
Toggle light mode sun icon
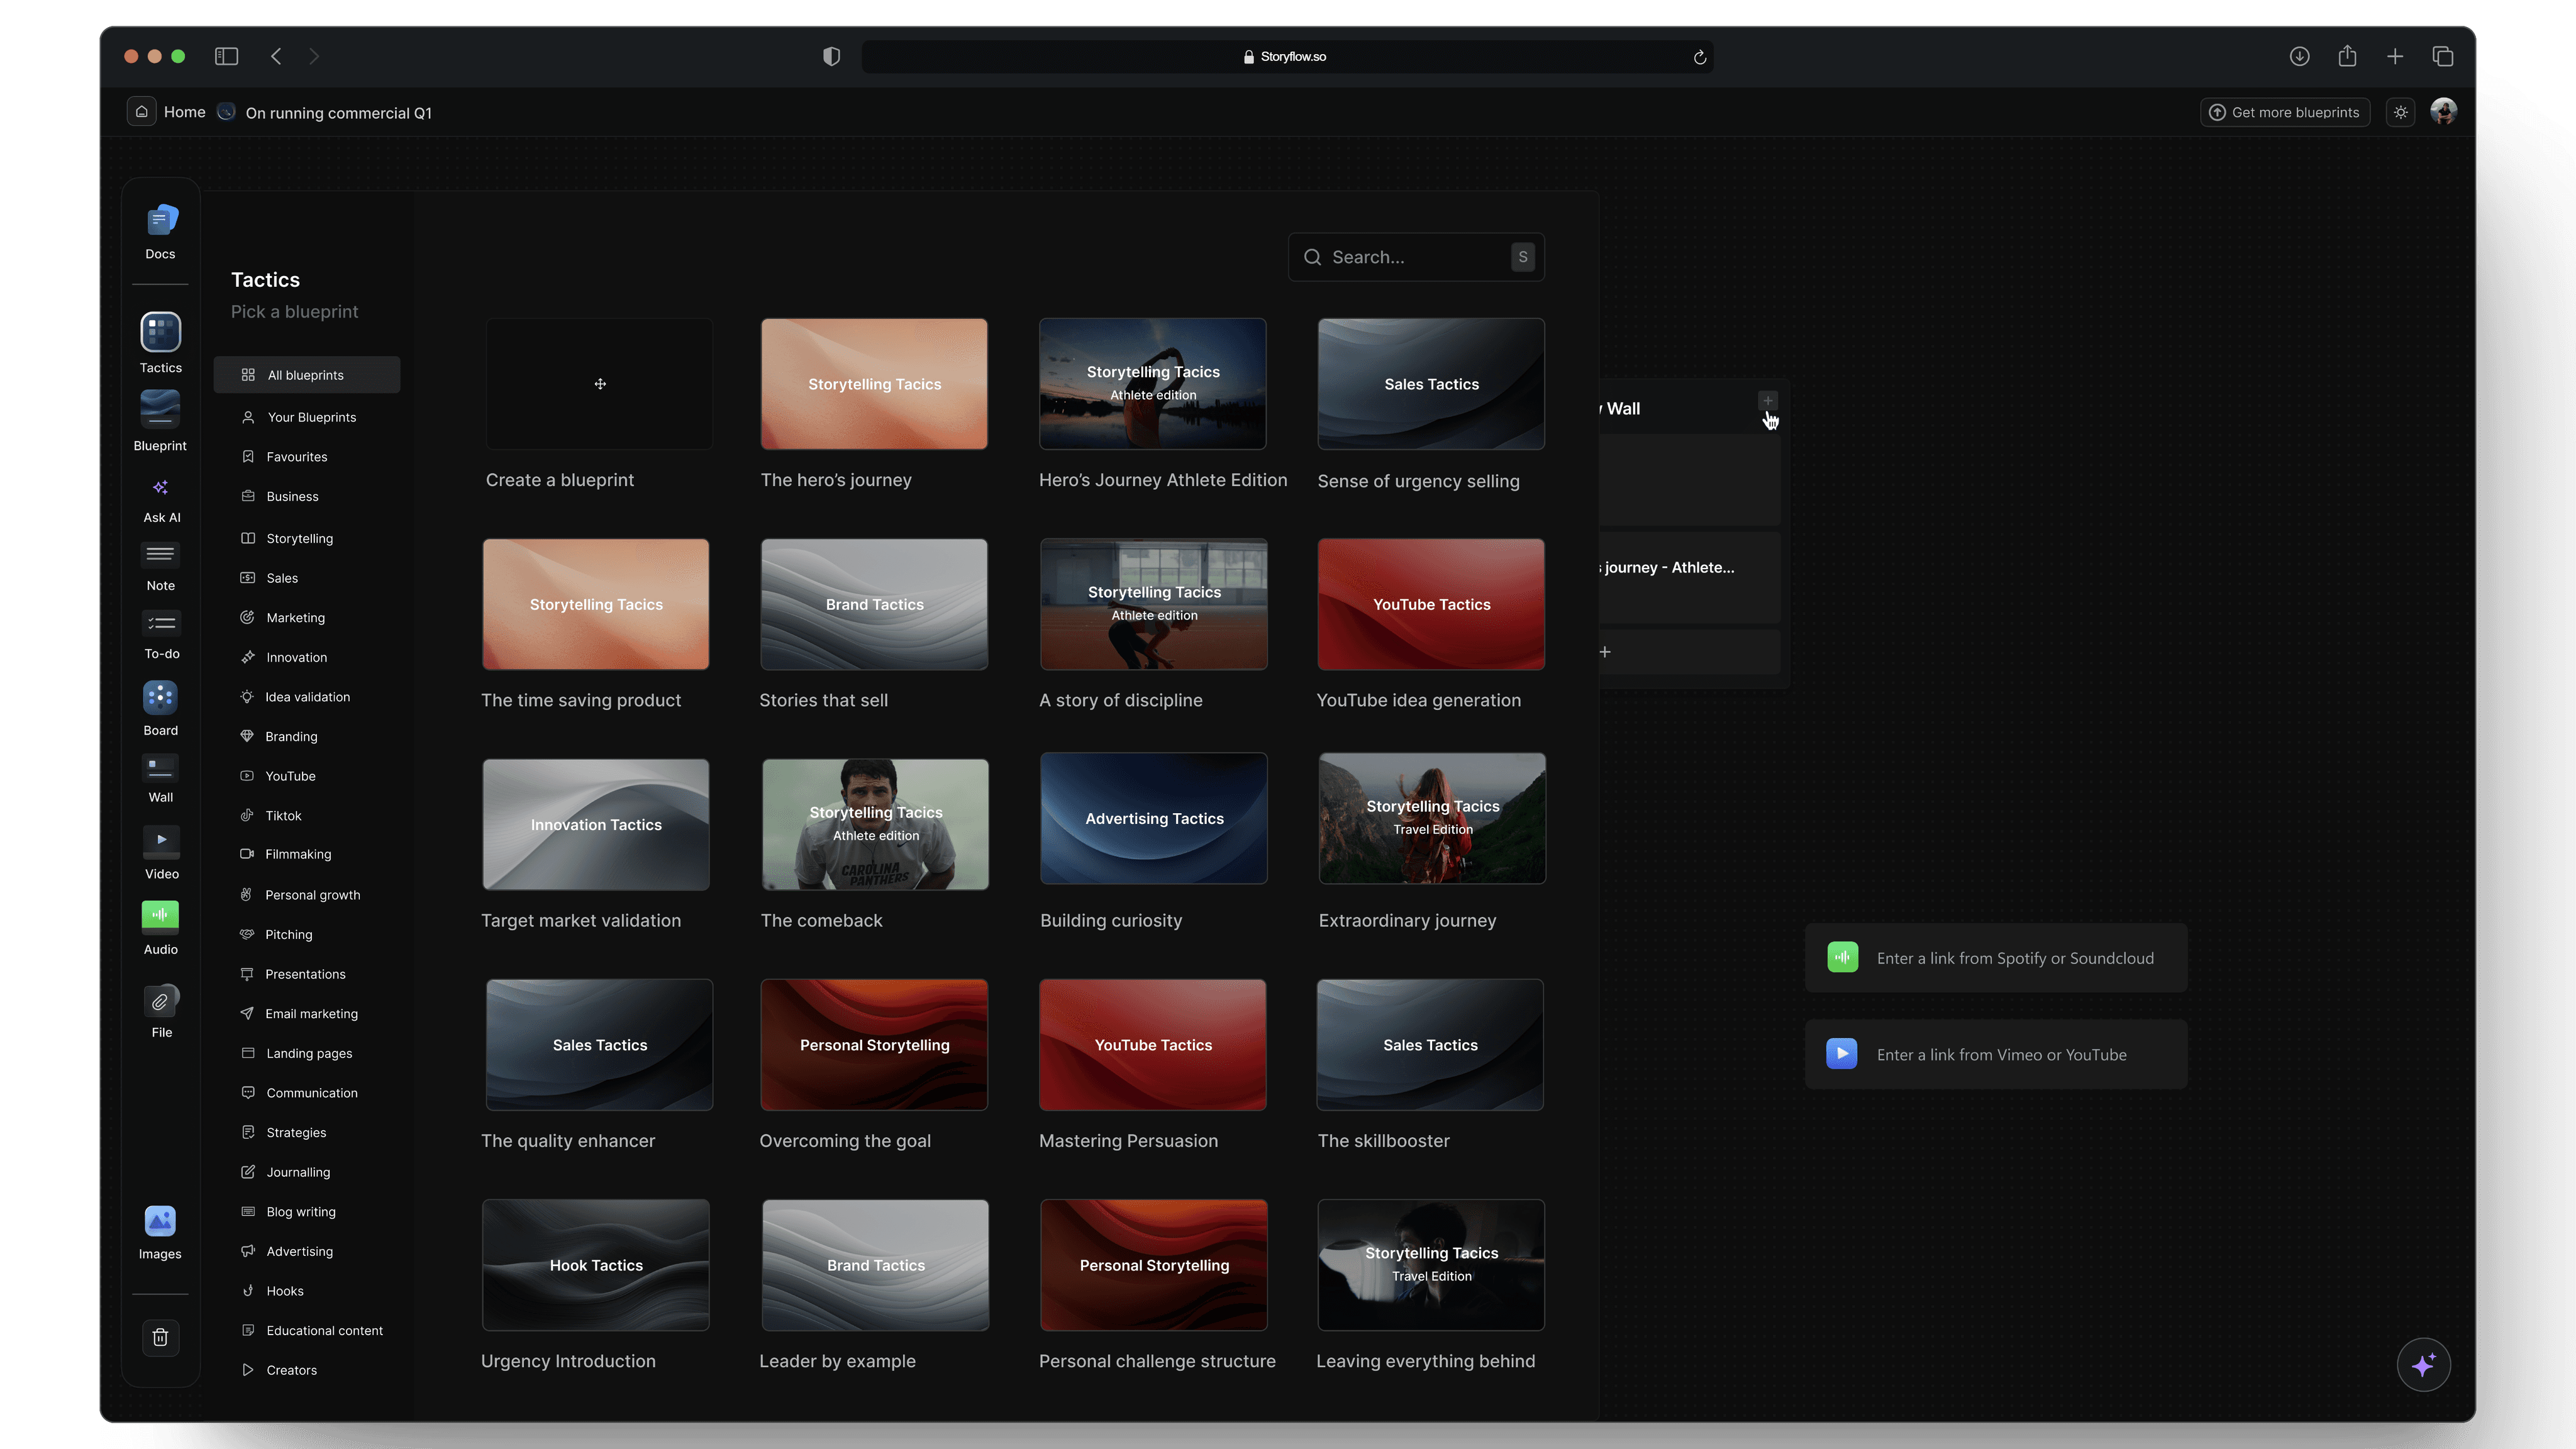2401,112
